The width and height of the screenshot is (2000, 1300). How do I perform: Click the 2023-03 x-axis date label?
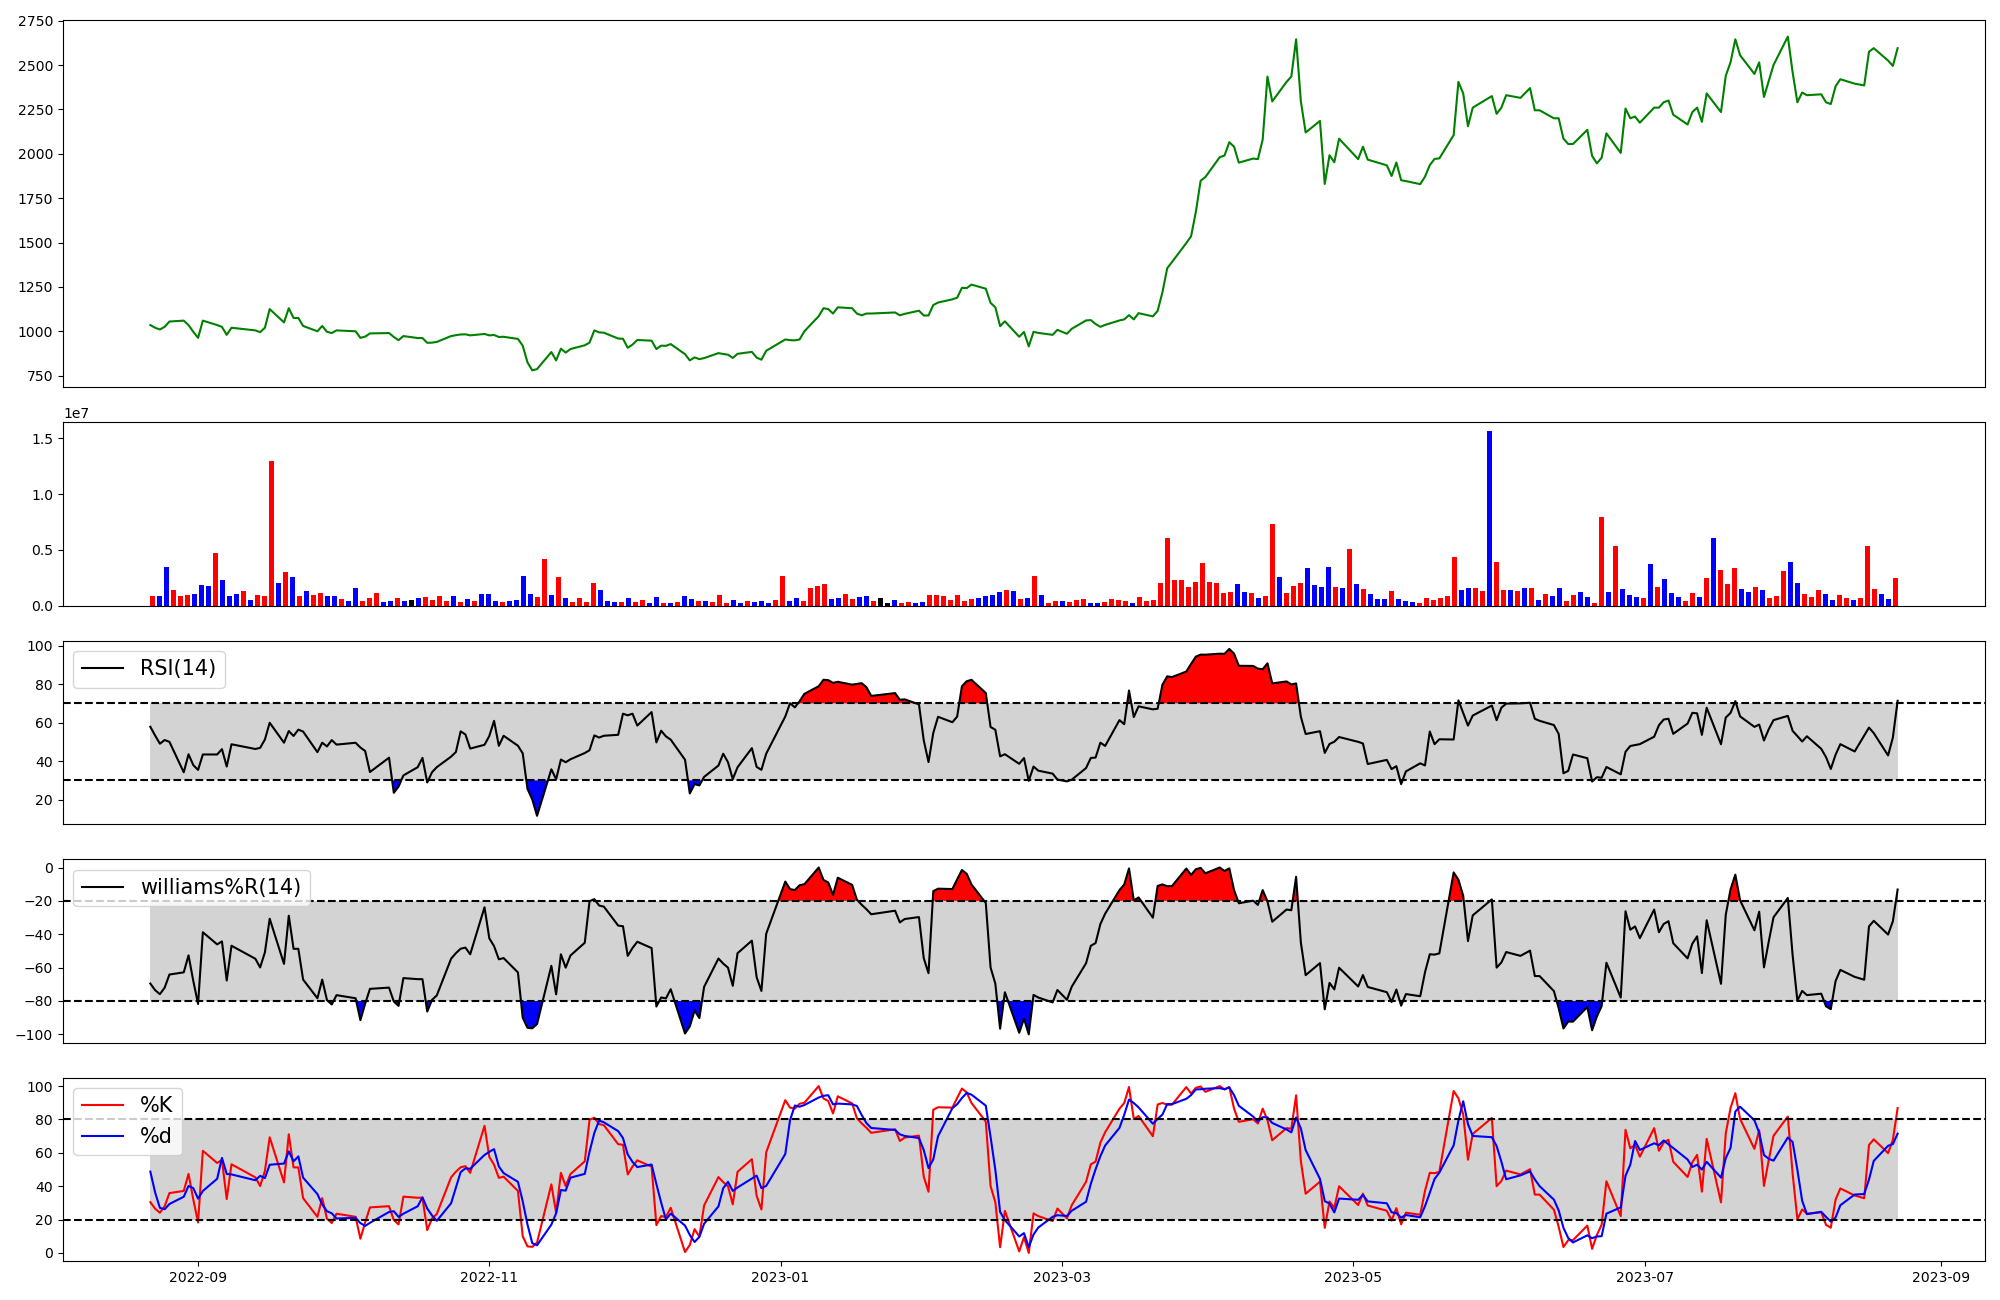coord(1062,1276)
